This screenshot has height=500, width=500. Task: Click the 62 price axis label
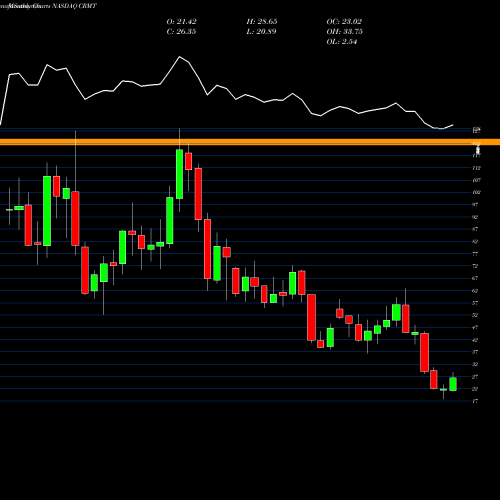point(475,291)
